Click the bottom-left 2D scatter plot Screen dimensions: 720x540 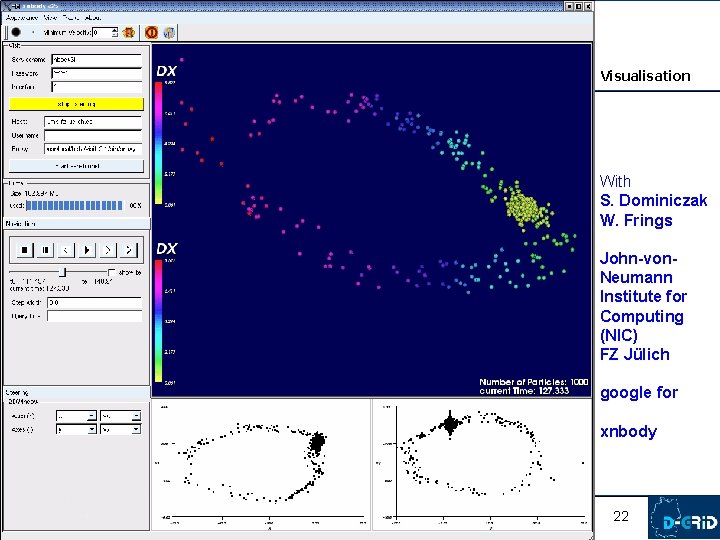click(x=261, y=465)
